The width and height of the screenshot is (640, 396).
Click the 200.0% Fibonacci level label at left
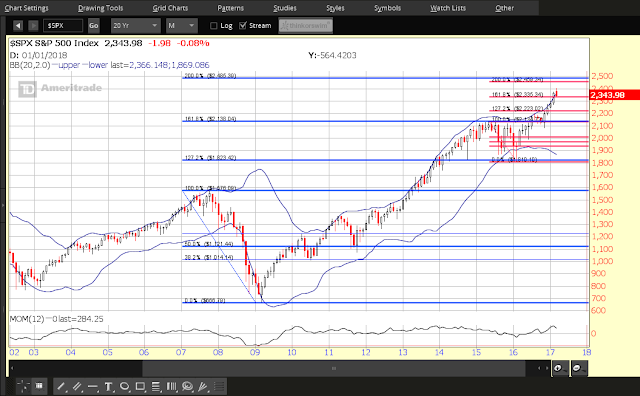(x=210, y=76)
